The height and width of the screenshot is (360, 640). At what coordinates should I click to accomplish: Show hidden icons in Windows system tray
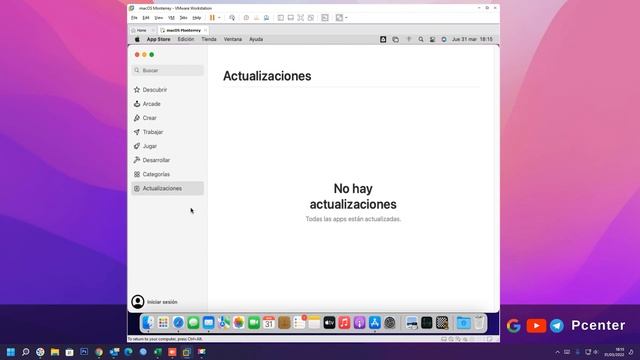(x=558, y=352)
